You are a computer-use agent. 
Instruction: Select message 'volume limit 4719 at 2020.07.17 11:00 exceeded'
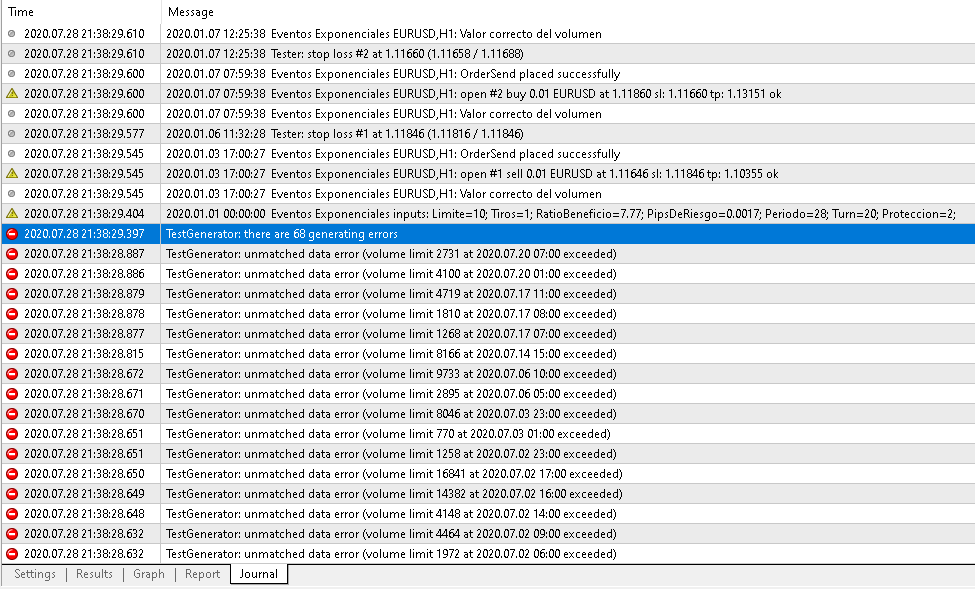391,294
